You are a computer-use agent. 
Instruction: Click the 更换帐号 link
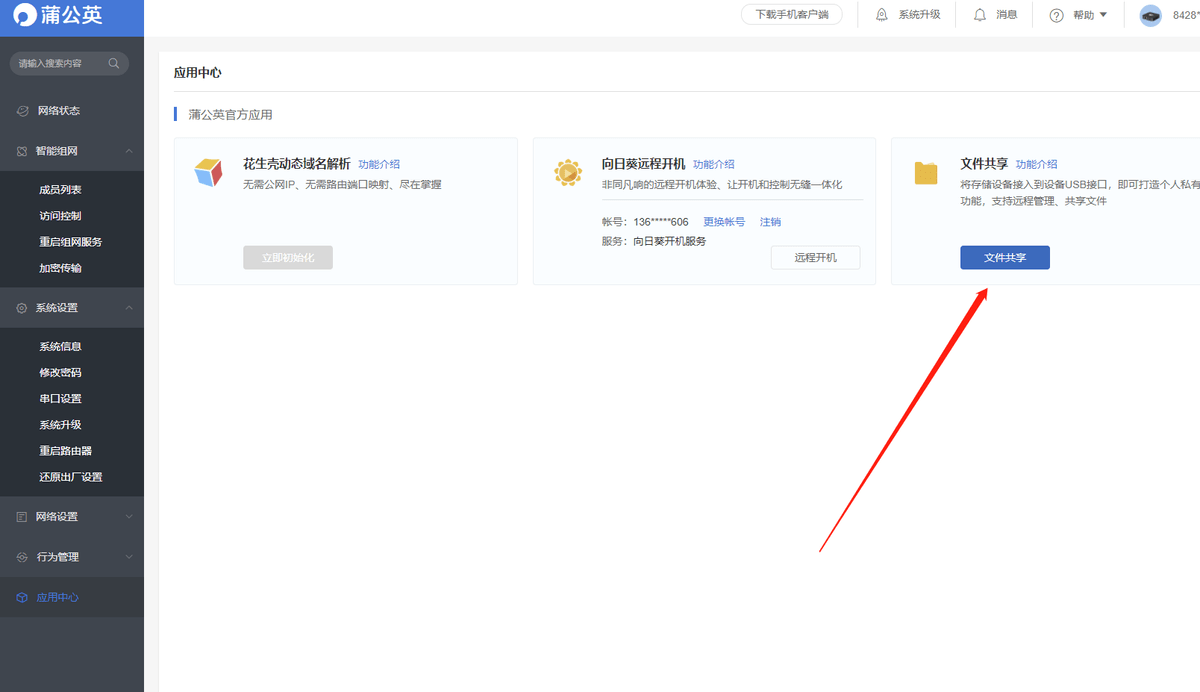[x=724, y=222]
